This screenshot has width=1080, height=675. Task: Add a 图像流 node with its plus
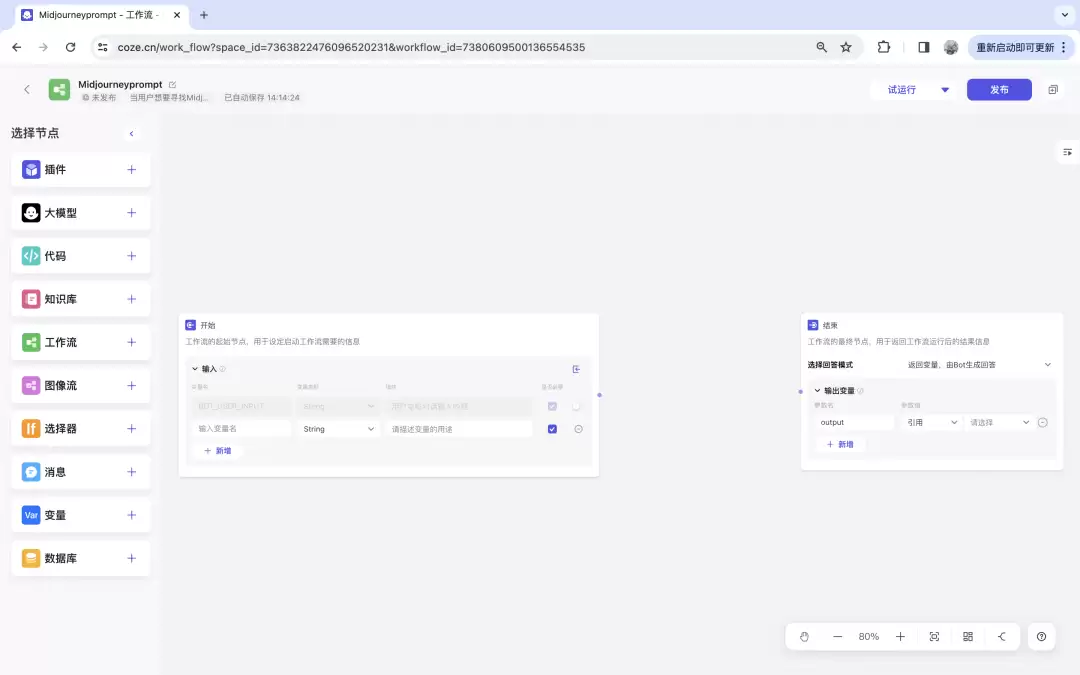point(132,386)
